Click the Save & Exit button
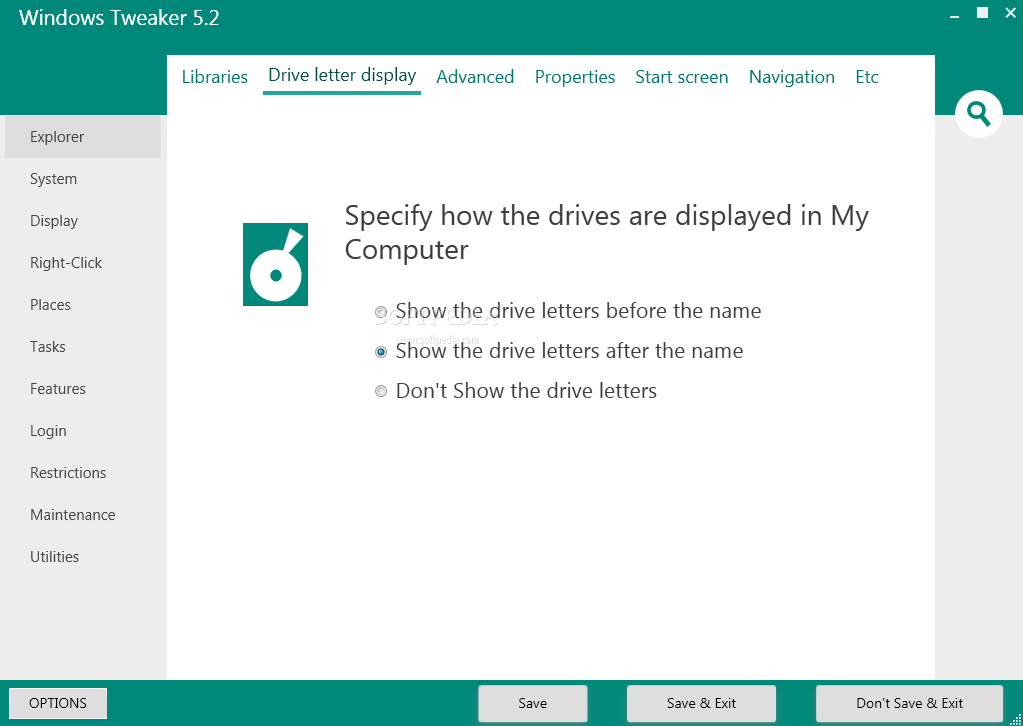 (701, 703)
